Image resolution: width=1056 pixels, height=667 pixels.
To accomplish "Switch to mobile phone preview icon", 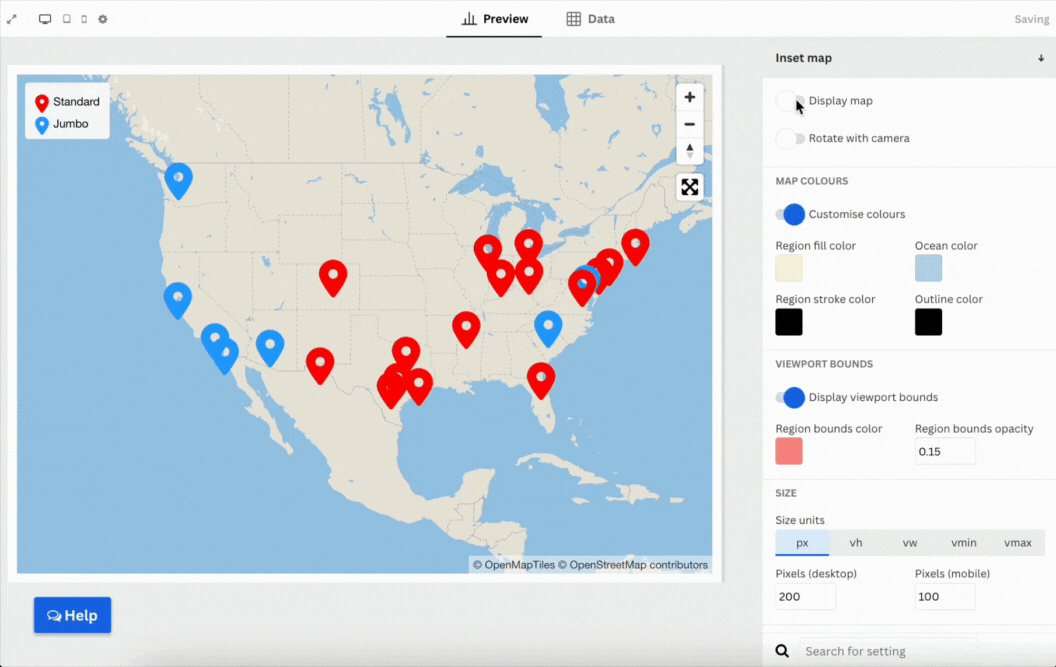I will pyautogui.click(x=84, y=19).
